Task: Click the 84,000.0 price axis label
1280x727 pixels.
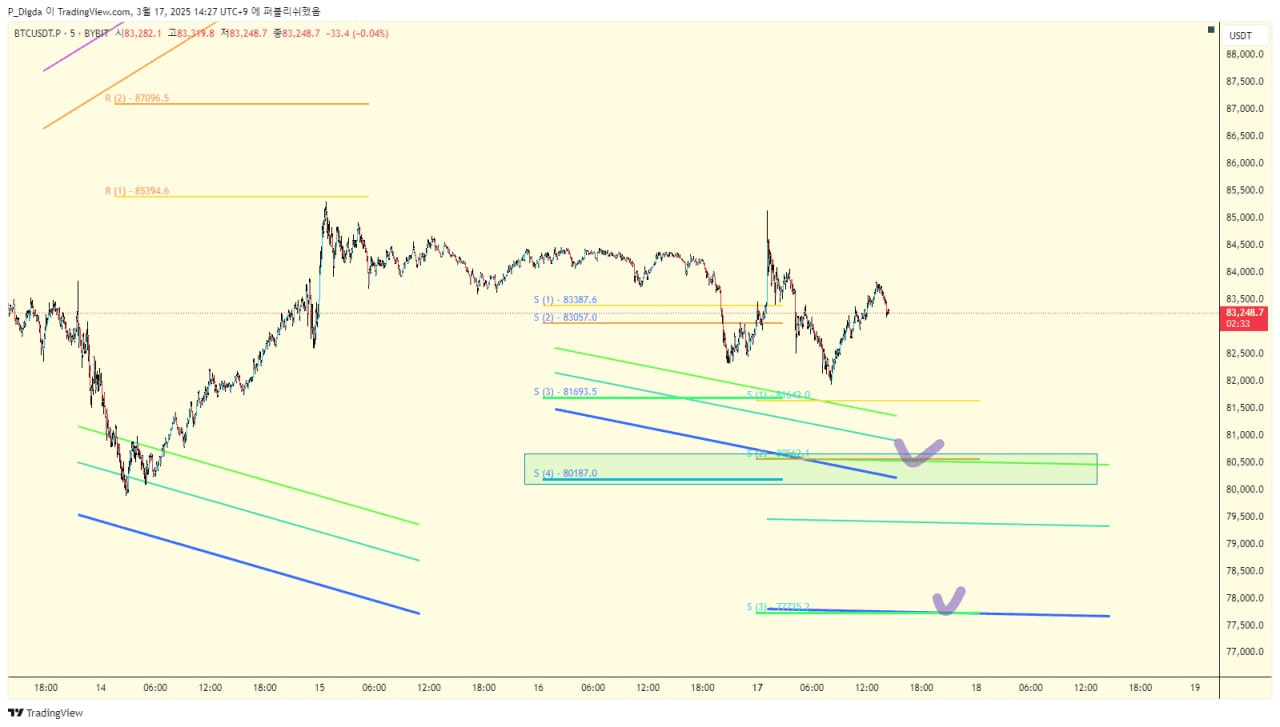Action: [x=1245, y=272]
